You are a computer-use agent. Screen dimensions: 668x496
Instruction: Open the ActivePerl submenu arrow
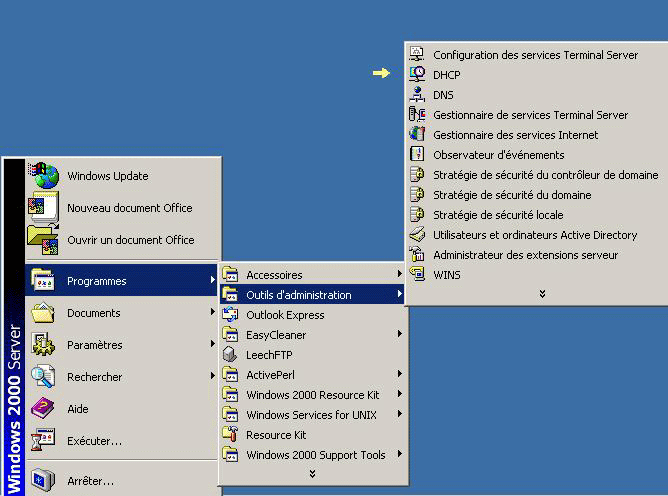(400, 374)
